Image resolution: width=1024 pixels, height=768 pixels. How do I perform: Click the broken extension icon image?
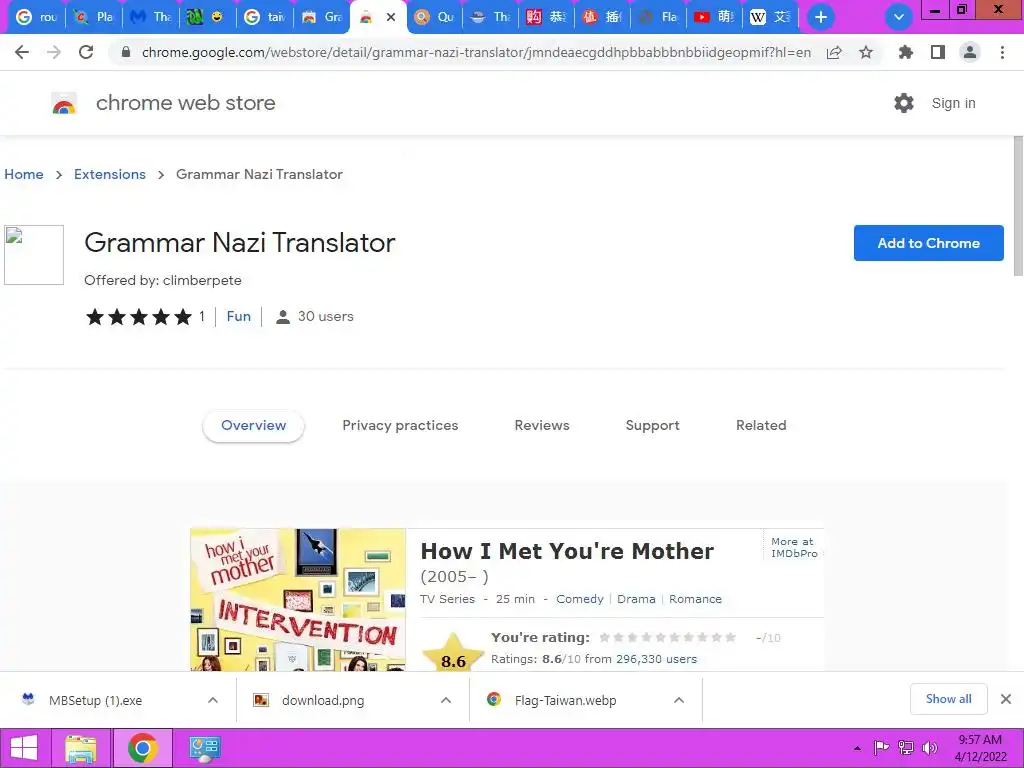tap(34, 255)
